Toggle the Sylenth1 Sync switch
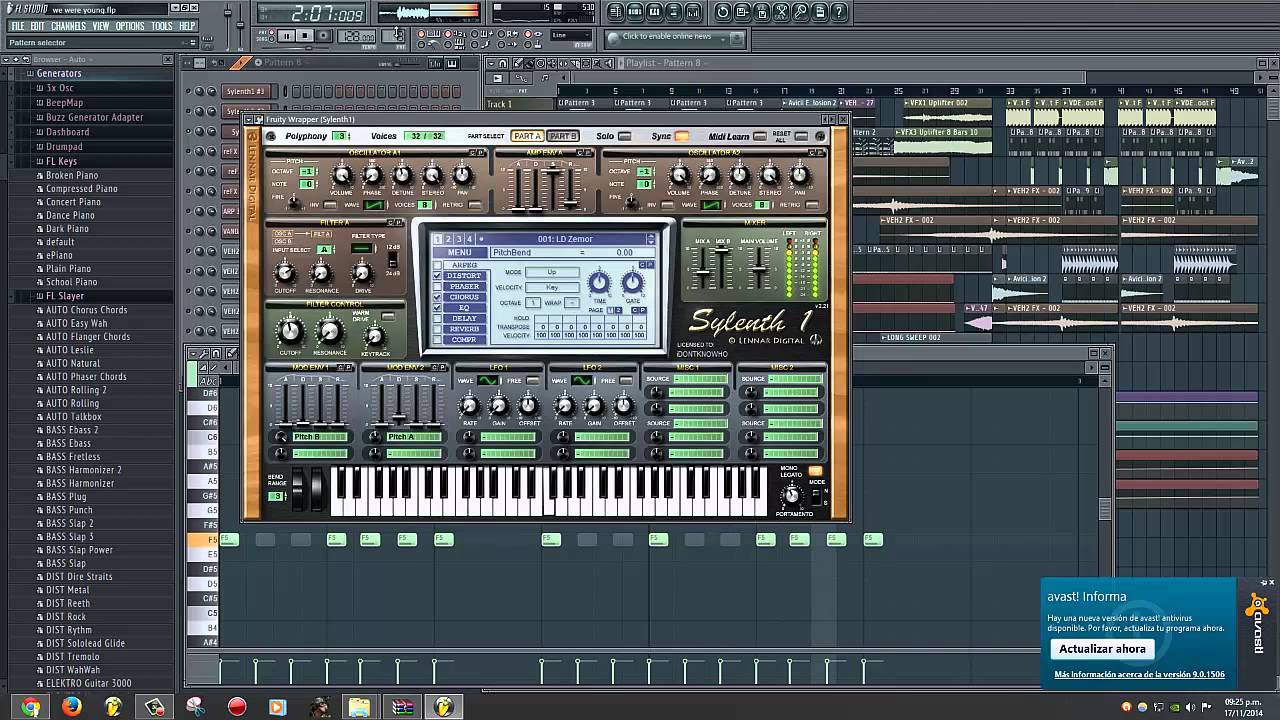The width and height of the screenshot is (1280, 720). pos(682,136)
